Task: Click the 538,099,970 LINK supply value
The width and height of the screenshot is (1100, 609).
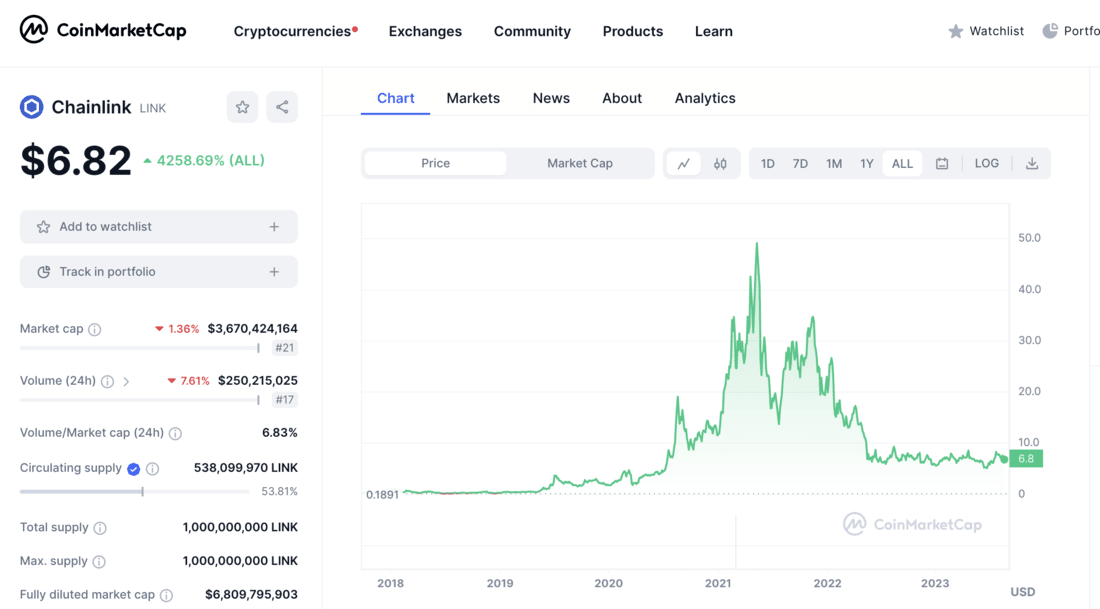Action: coord(246,467)
